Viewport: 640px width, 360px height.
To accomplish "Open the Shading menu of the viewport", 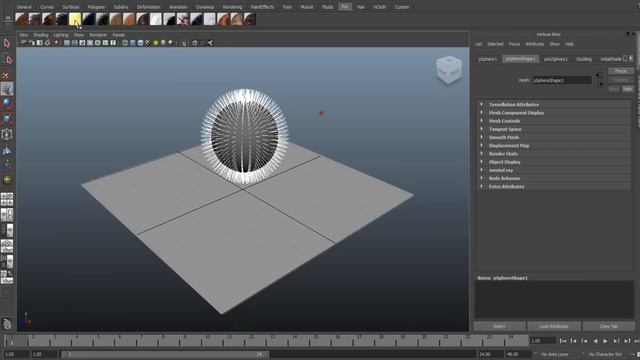I will pos(41,35).
